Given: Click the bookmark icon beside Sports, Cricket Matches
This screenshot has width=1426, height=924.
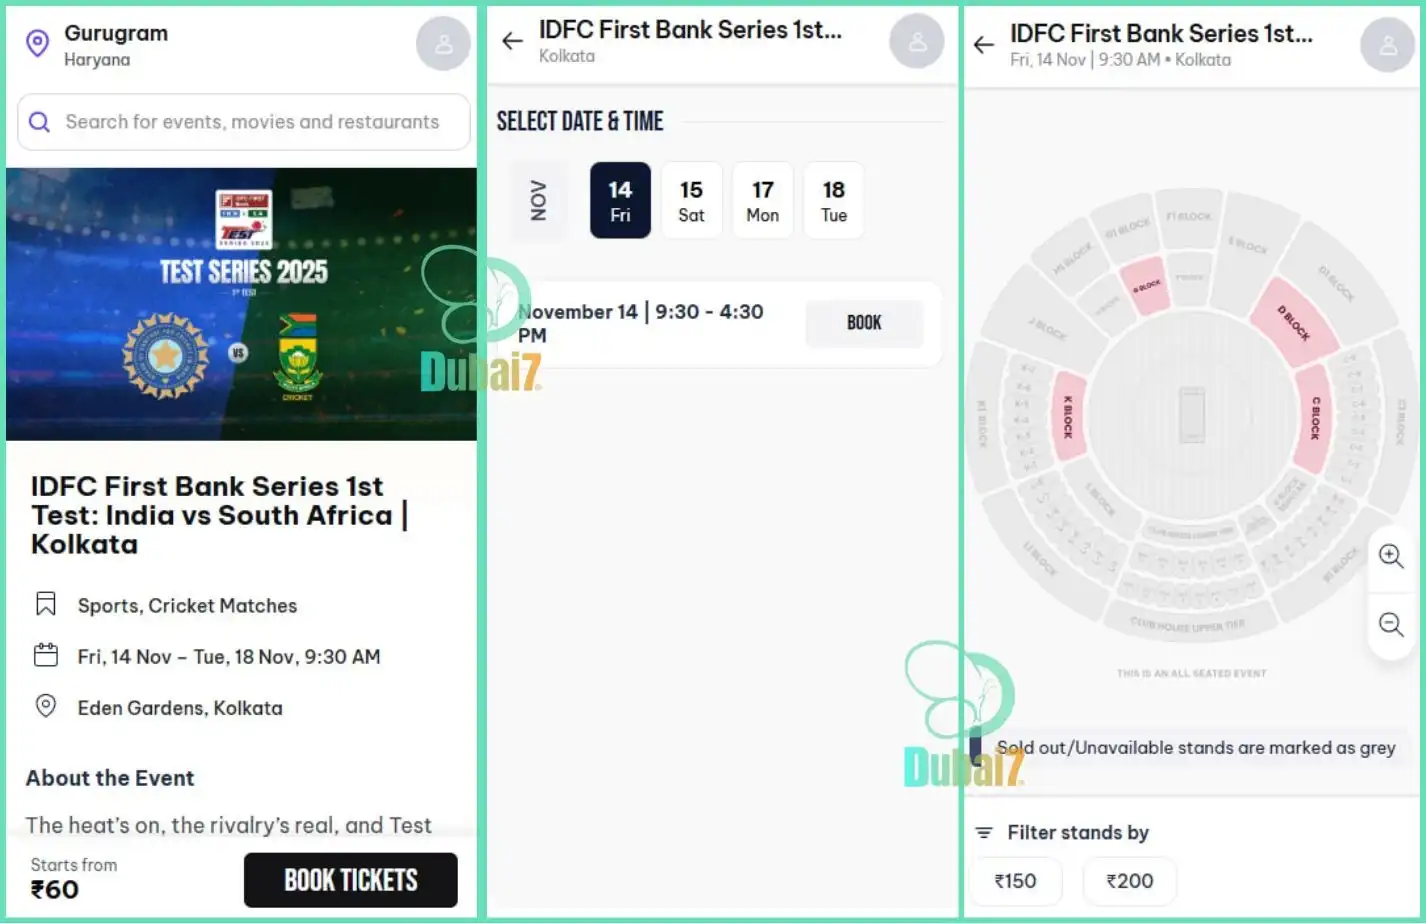Looking at the screenshot, I should 45,603.
